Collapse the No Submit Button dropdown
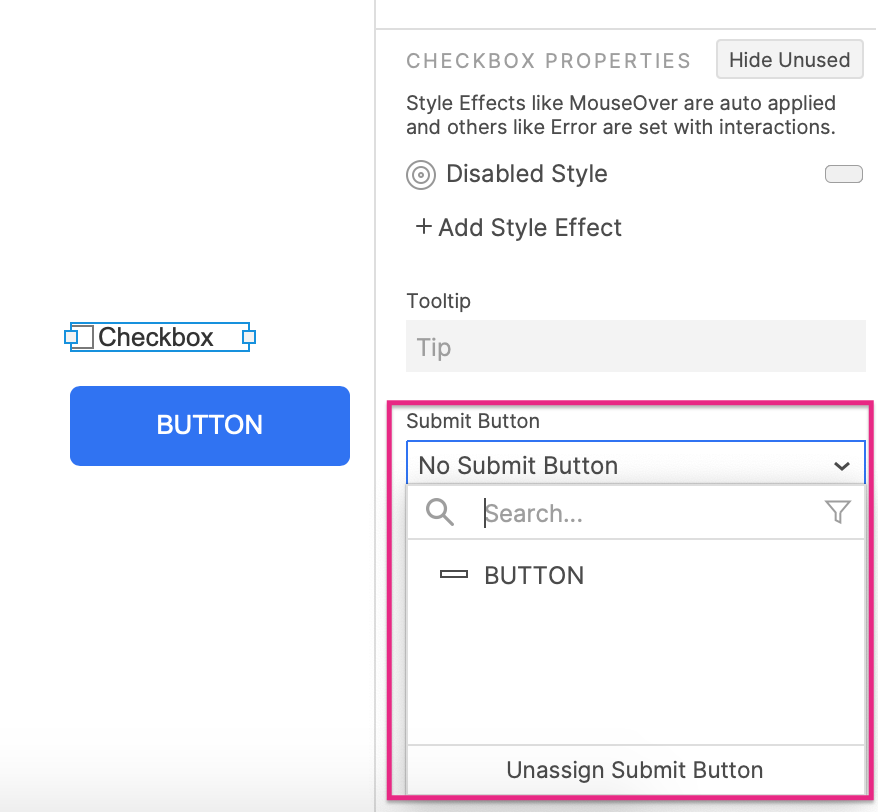Viewport: 878px width, 812px height. click(x=636, y=465)
